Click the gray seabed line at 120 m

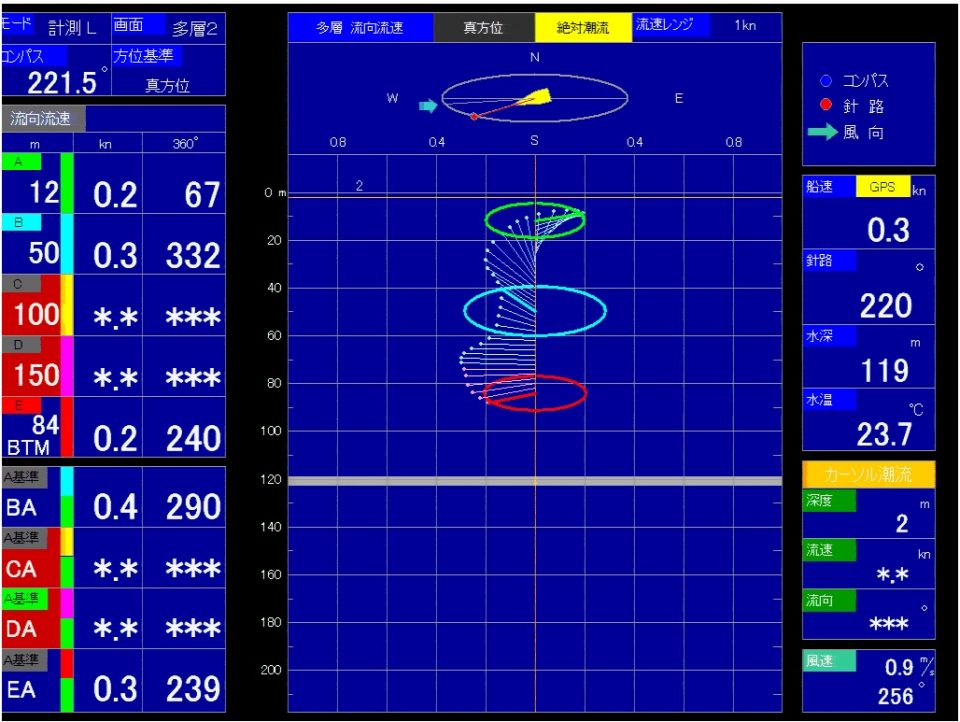(x=534, y=481)
